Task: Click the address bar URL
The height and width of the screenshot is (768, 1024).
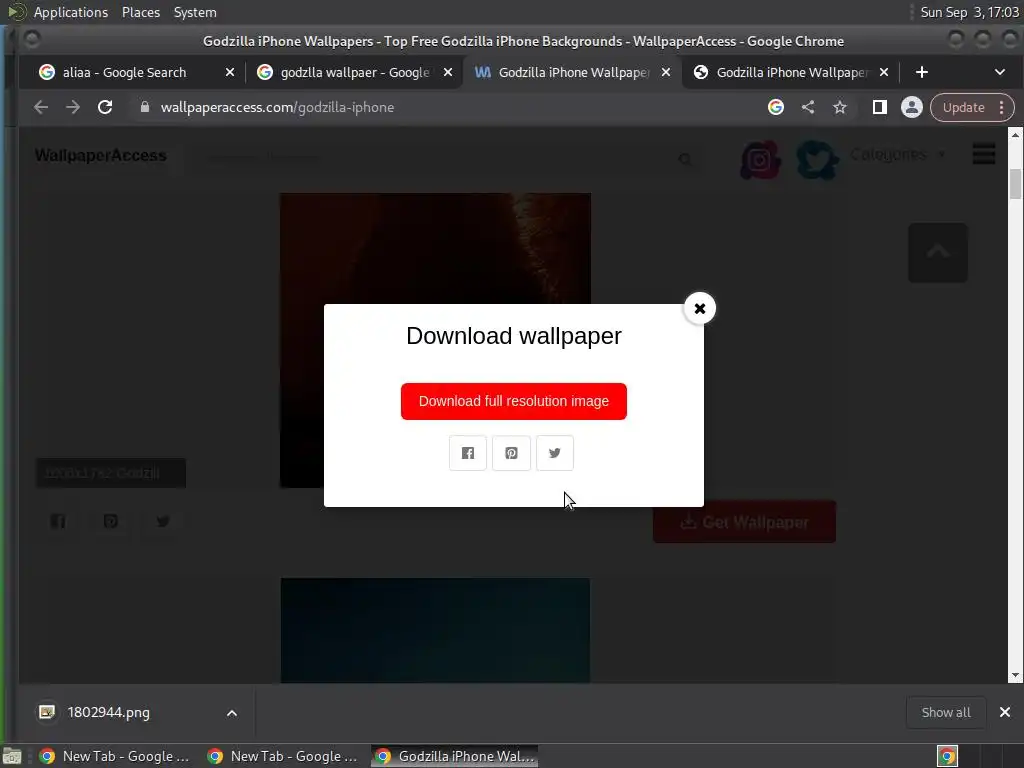Action: point(278,107)
